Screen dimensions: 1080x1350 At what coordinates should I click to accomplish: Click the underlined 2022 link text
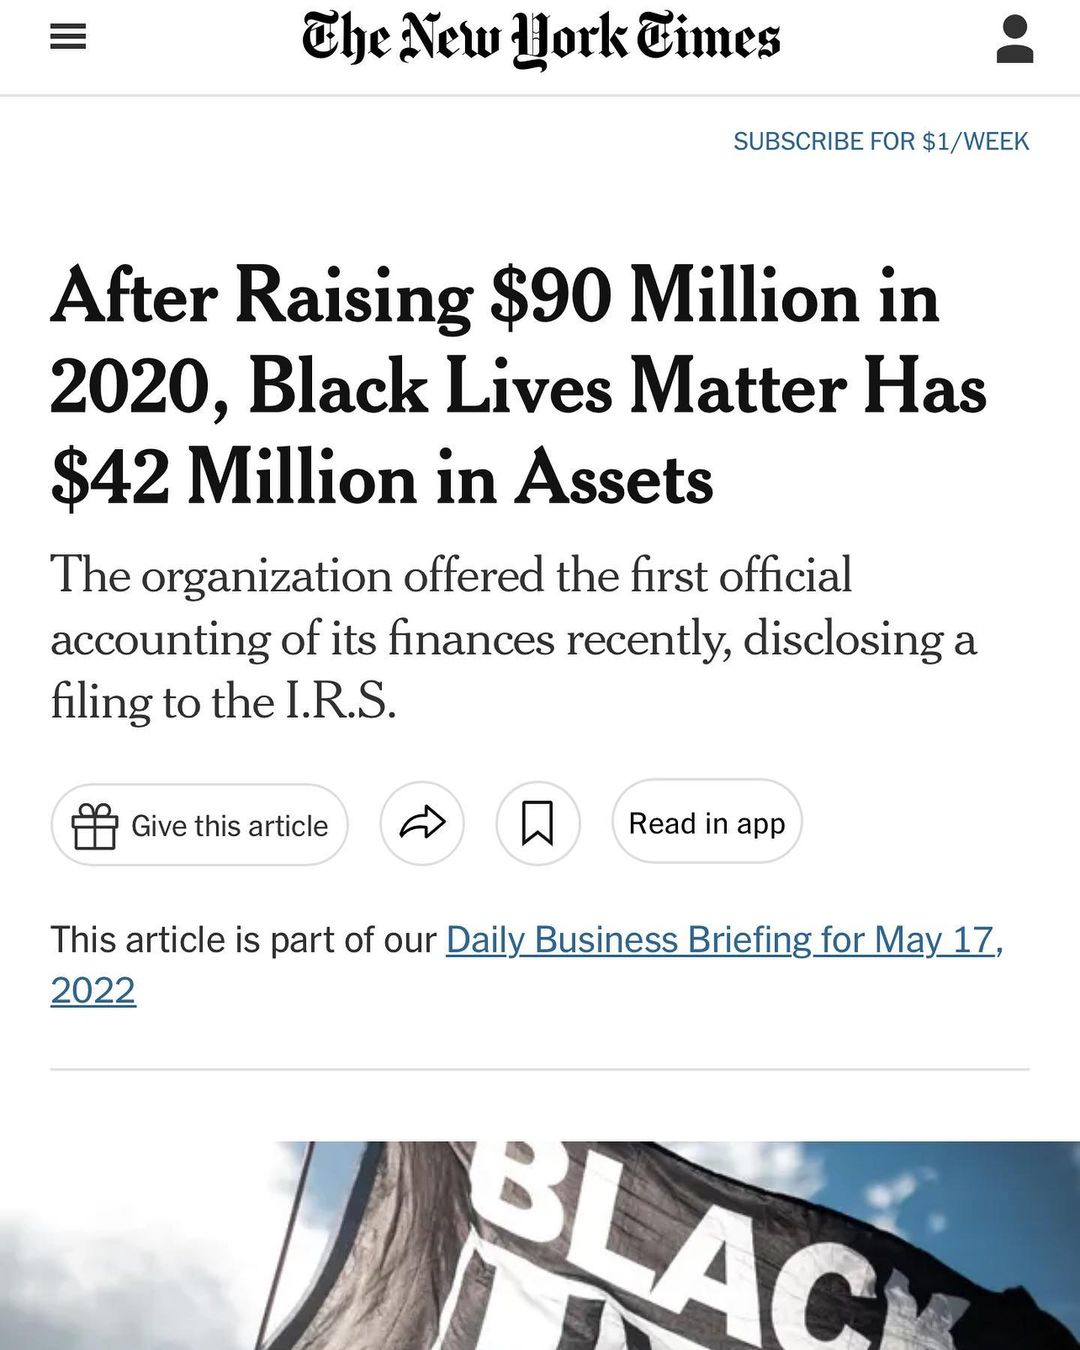pyautogui.click(x=93, y=991)
